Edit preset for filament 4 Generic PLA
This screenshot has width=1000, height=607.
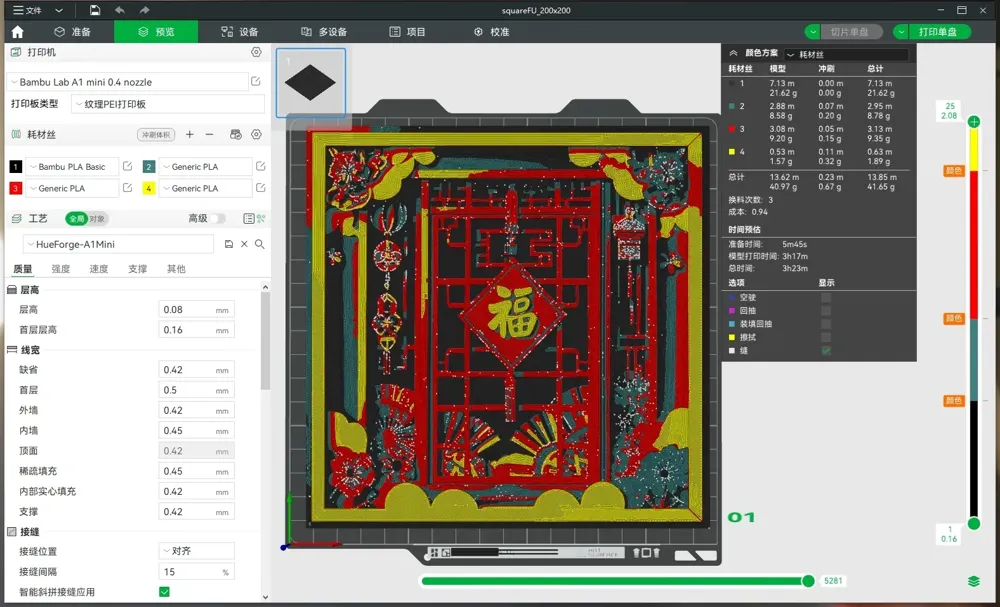260,188
